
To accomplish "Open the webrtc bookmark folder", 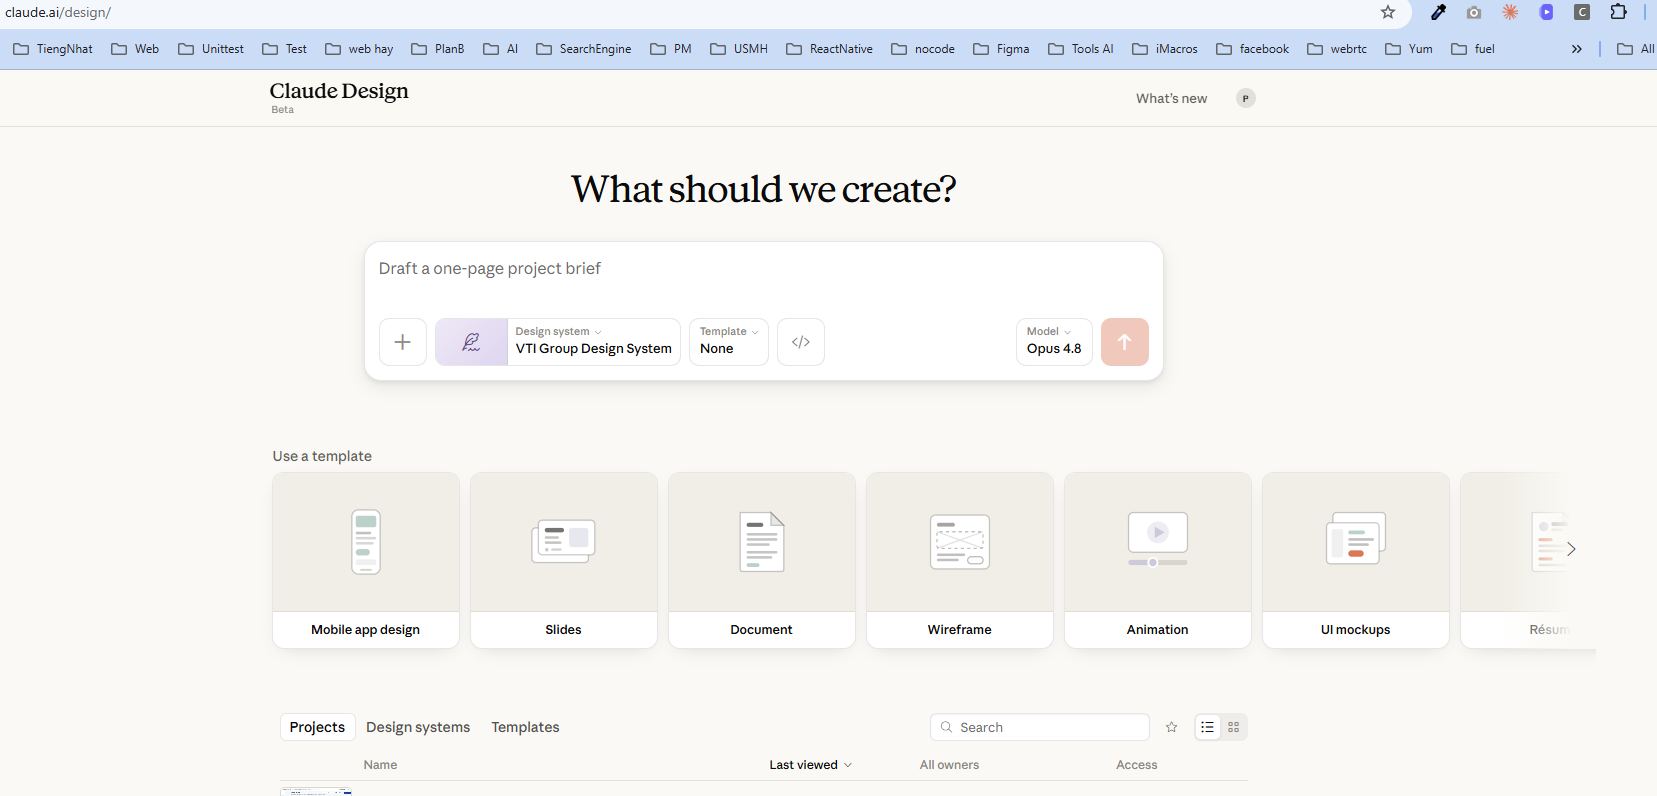I will [x=1337, y=49].
